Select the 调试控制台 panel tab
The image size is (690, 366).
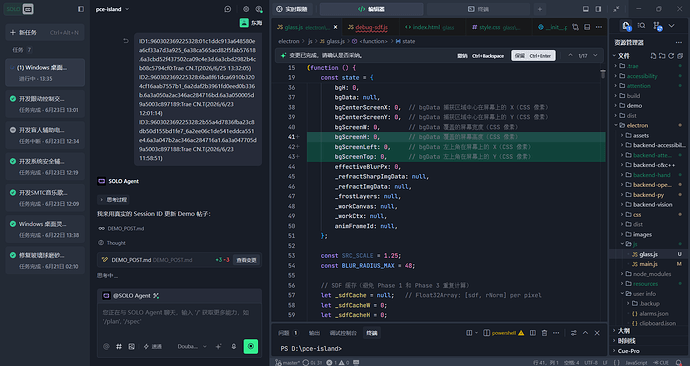click(x=343, y=333)
